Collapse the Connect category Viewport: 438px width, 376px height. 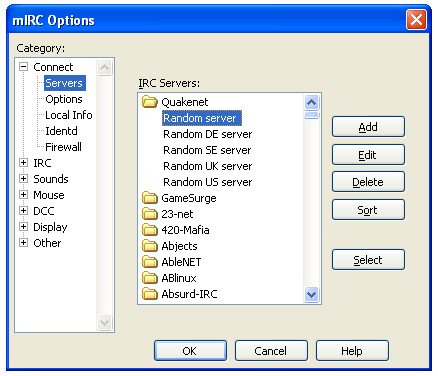23,67
